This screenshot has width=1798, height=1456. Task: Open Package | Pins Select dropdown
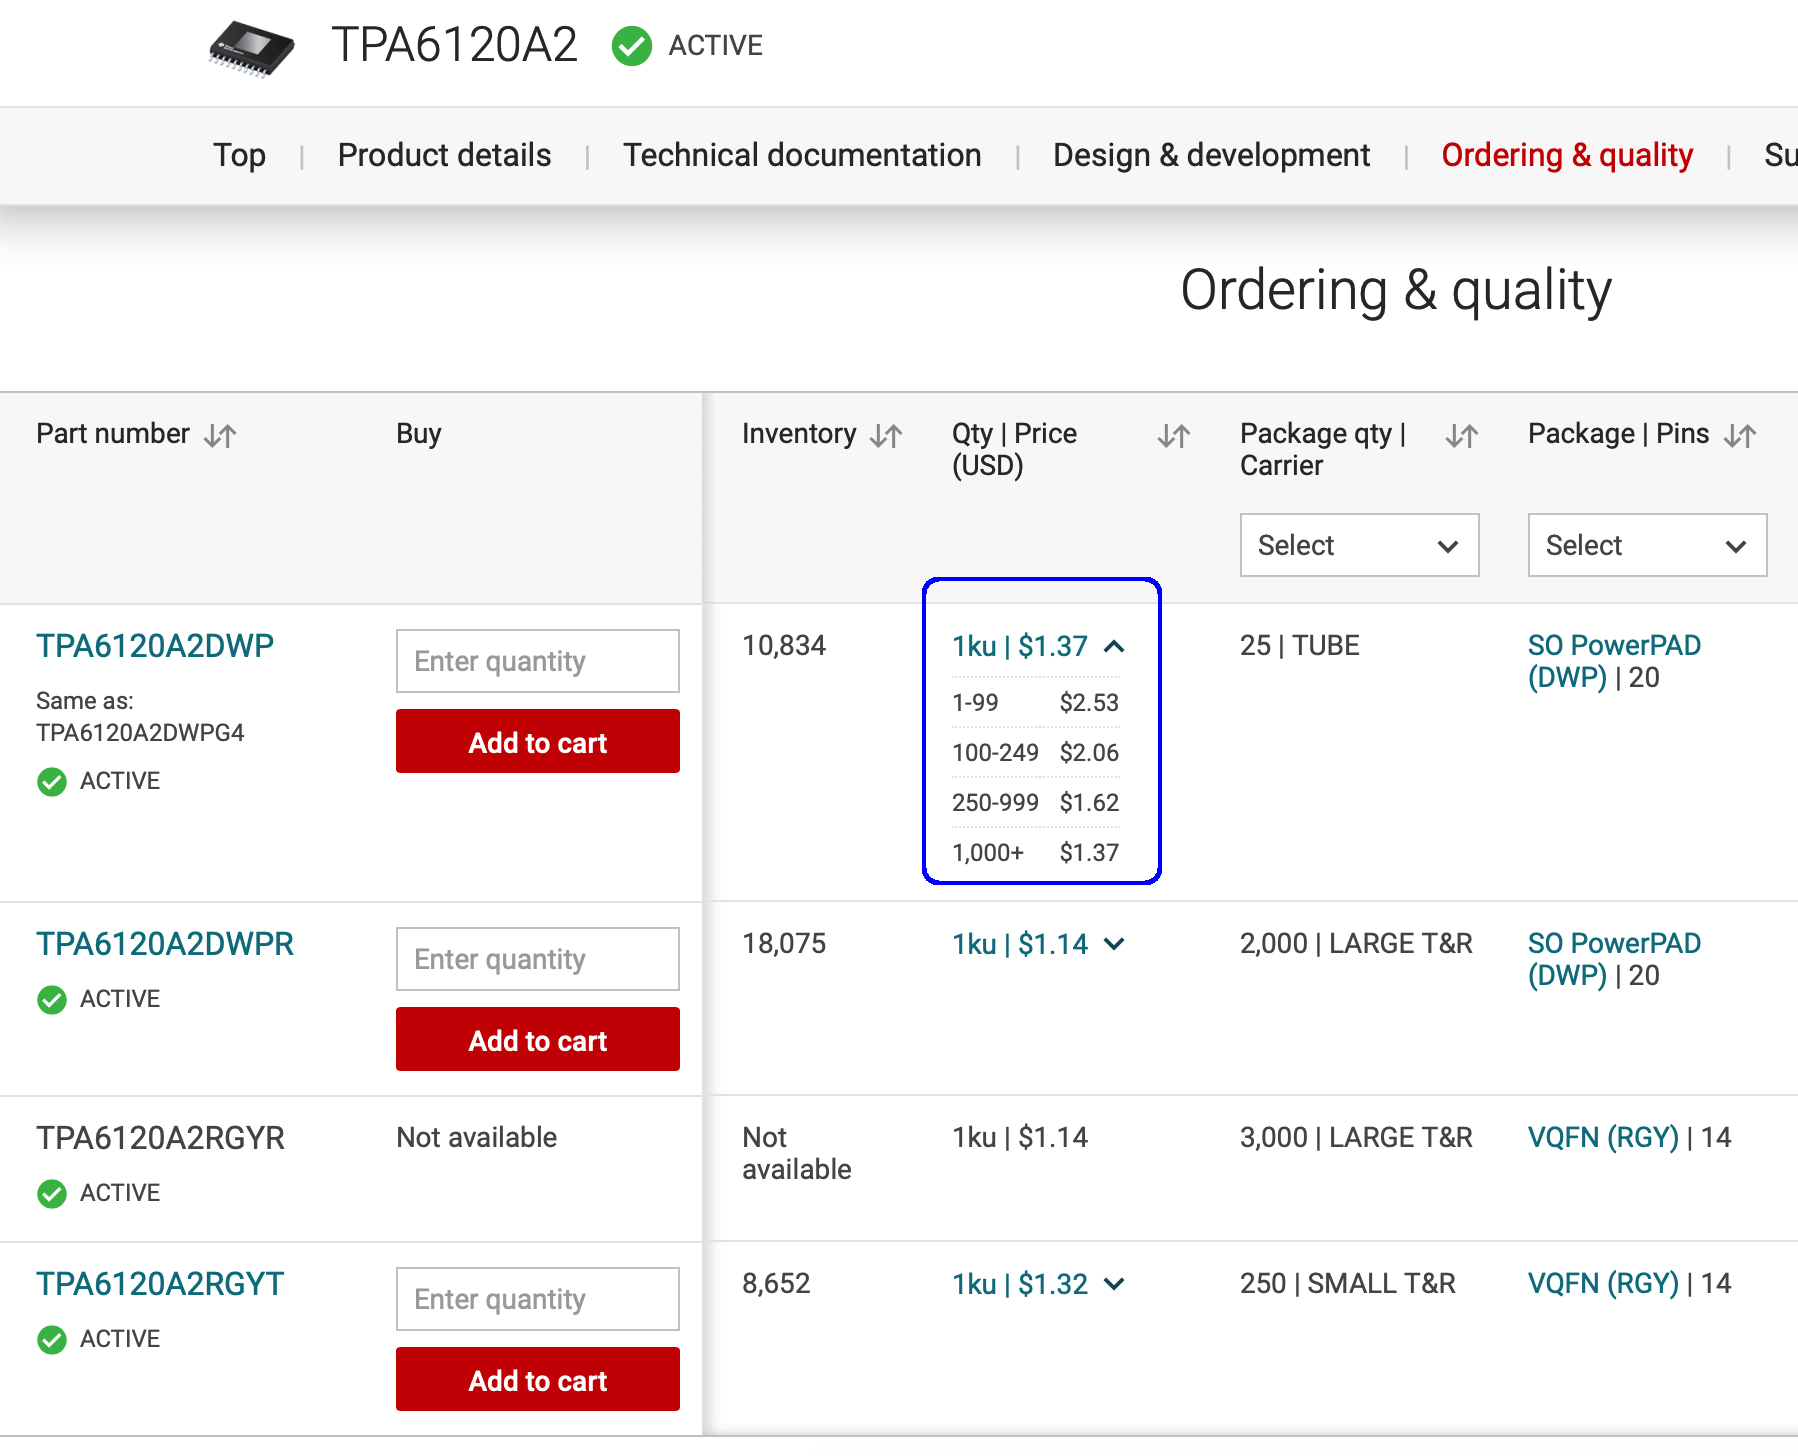tap(1647, 545)
